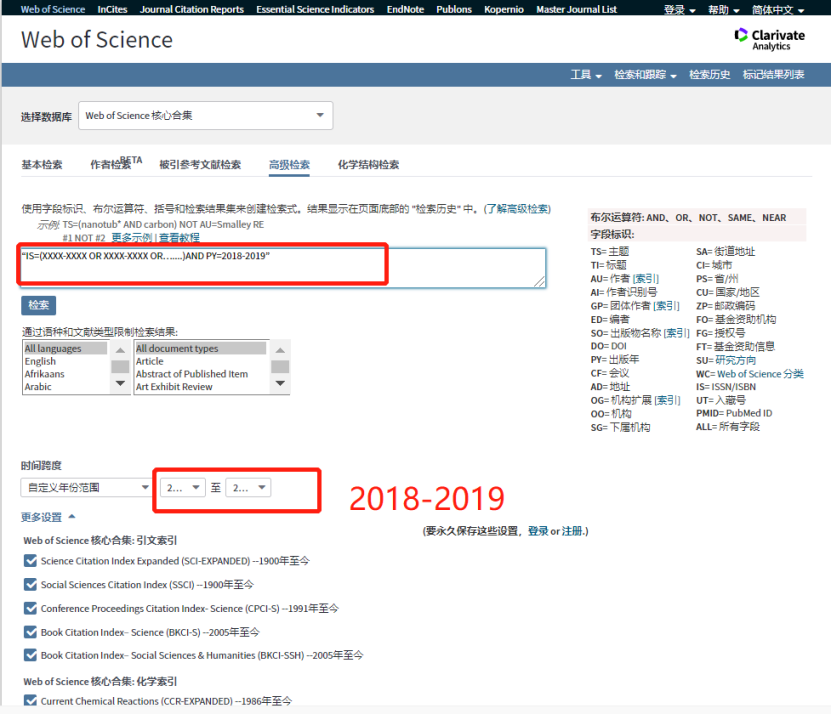Open the SU 研究方向 link

pyautogui.click(x=736, y=360)
